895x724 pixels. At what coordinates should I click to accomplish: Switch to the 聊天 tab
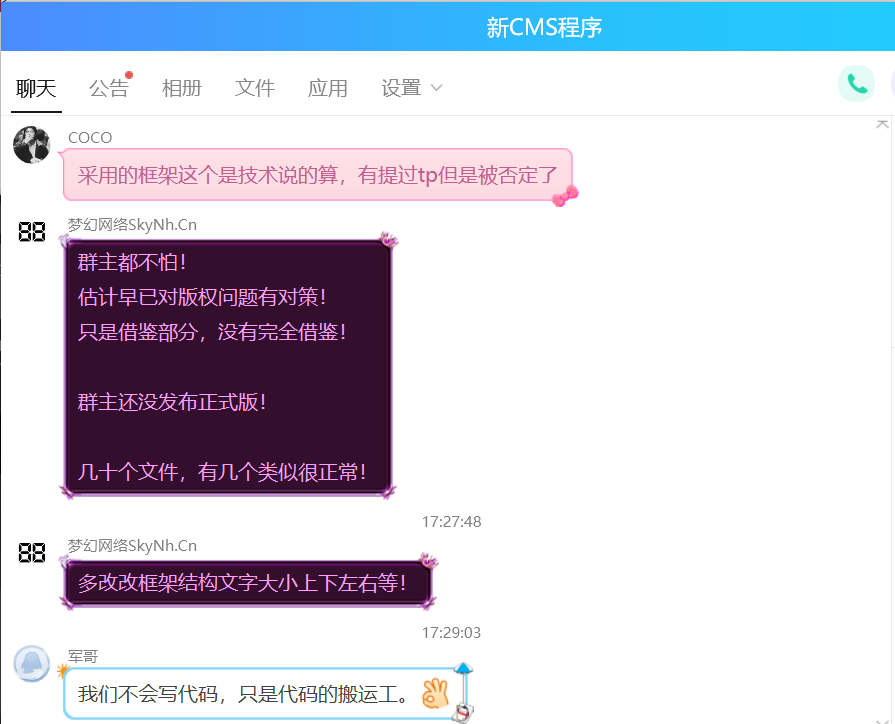(x=37, y=89)
